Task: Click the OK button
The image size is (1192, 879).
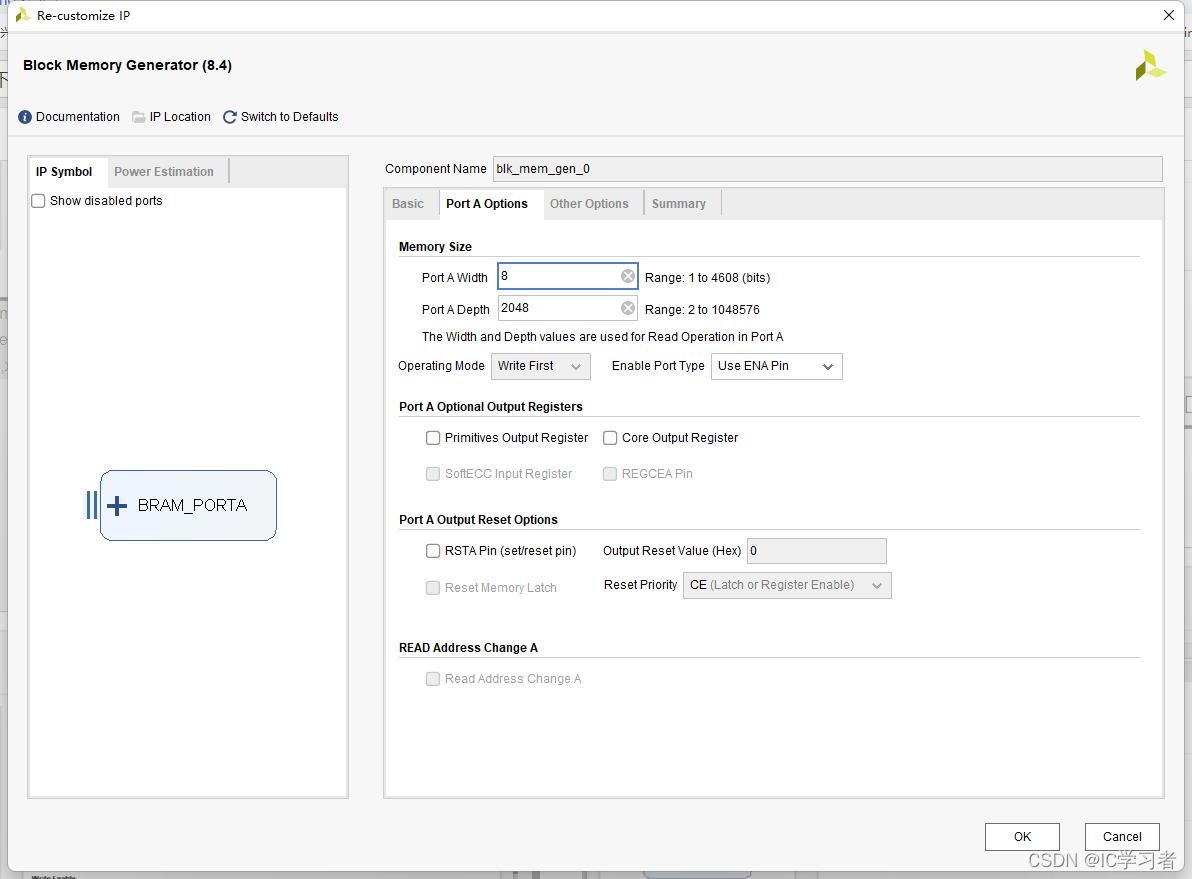Action: coord(1022,836)
